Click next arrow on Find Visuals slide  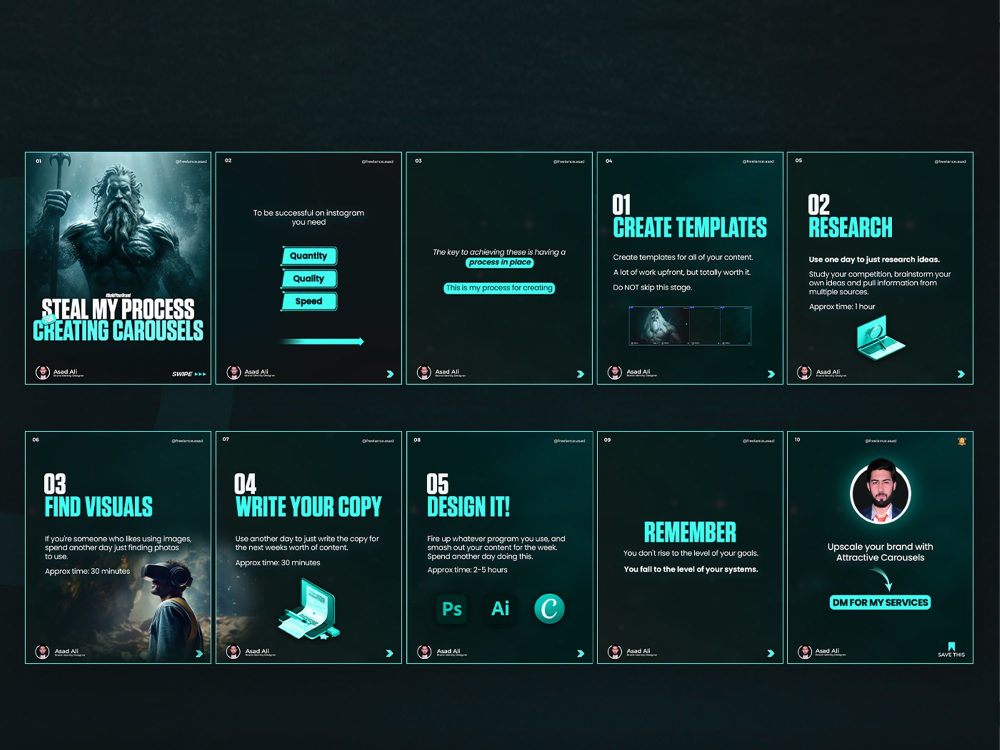[x=199, y=654]
